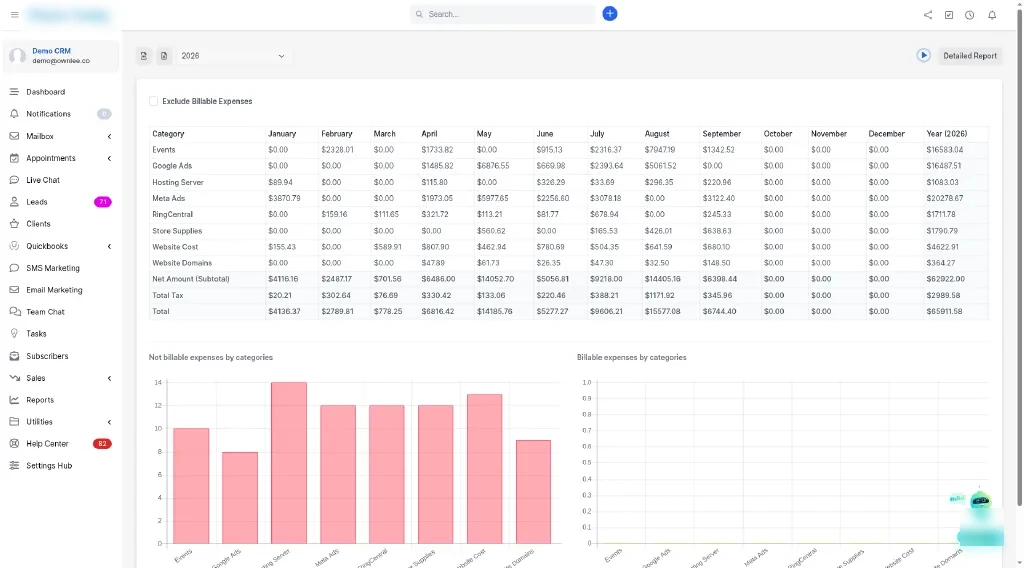Screen dimensions: 1024x568
Task: Click the Help Center badge 82
Action: 102,443
